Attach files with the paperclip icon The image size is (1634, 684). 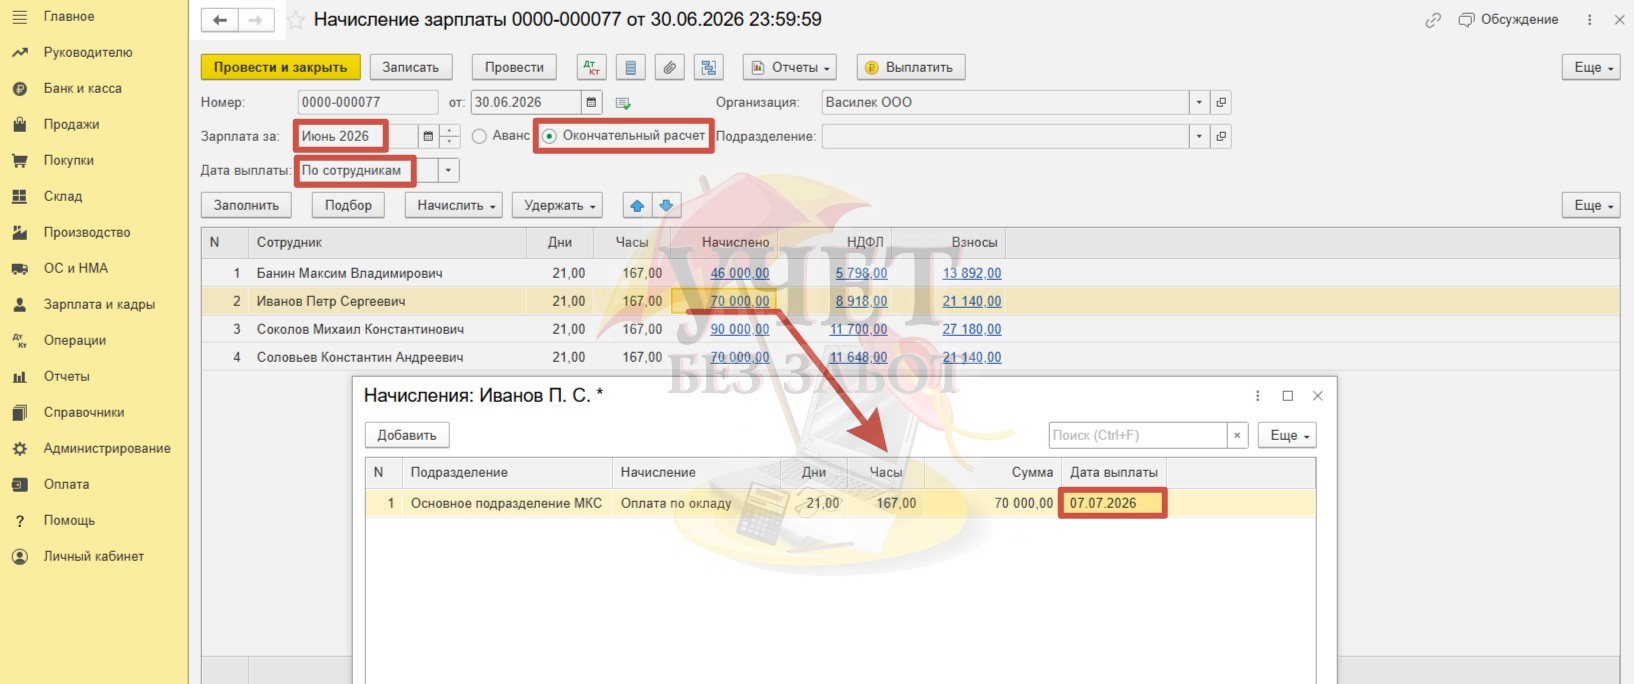pos(670,68)
